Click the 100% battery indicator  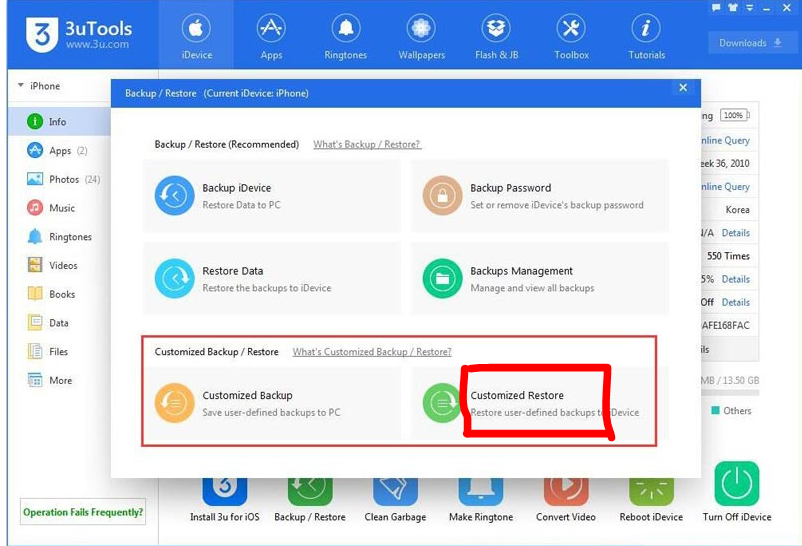(x=734, y=115)
